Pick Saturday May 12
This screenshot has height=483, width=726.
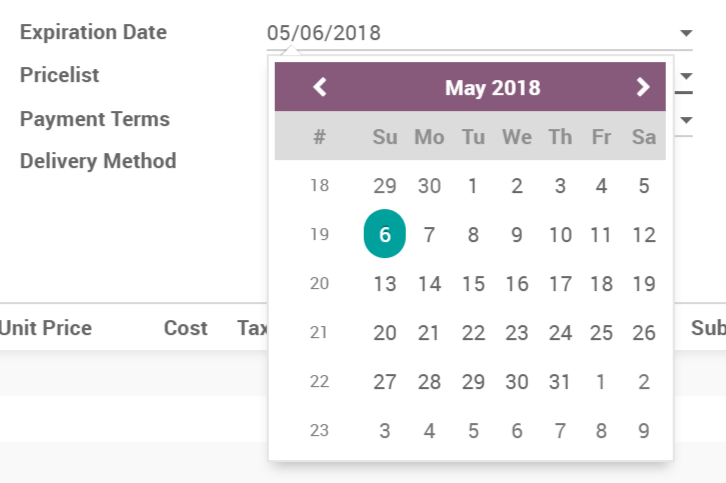point(644,235)
